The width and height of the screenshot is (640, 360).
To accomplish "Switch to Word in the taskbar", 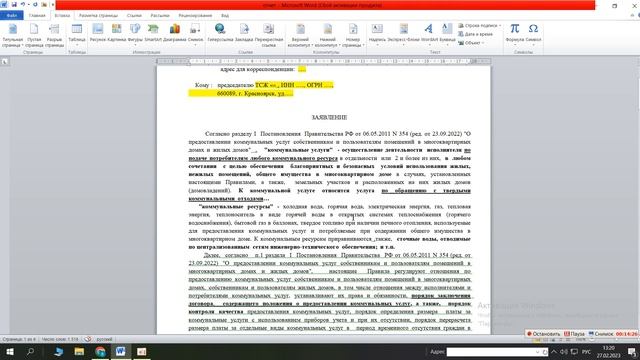I will click(120, 351).
